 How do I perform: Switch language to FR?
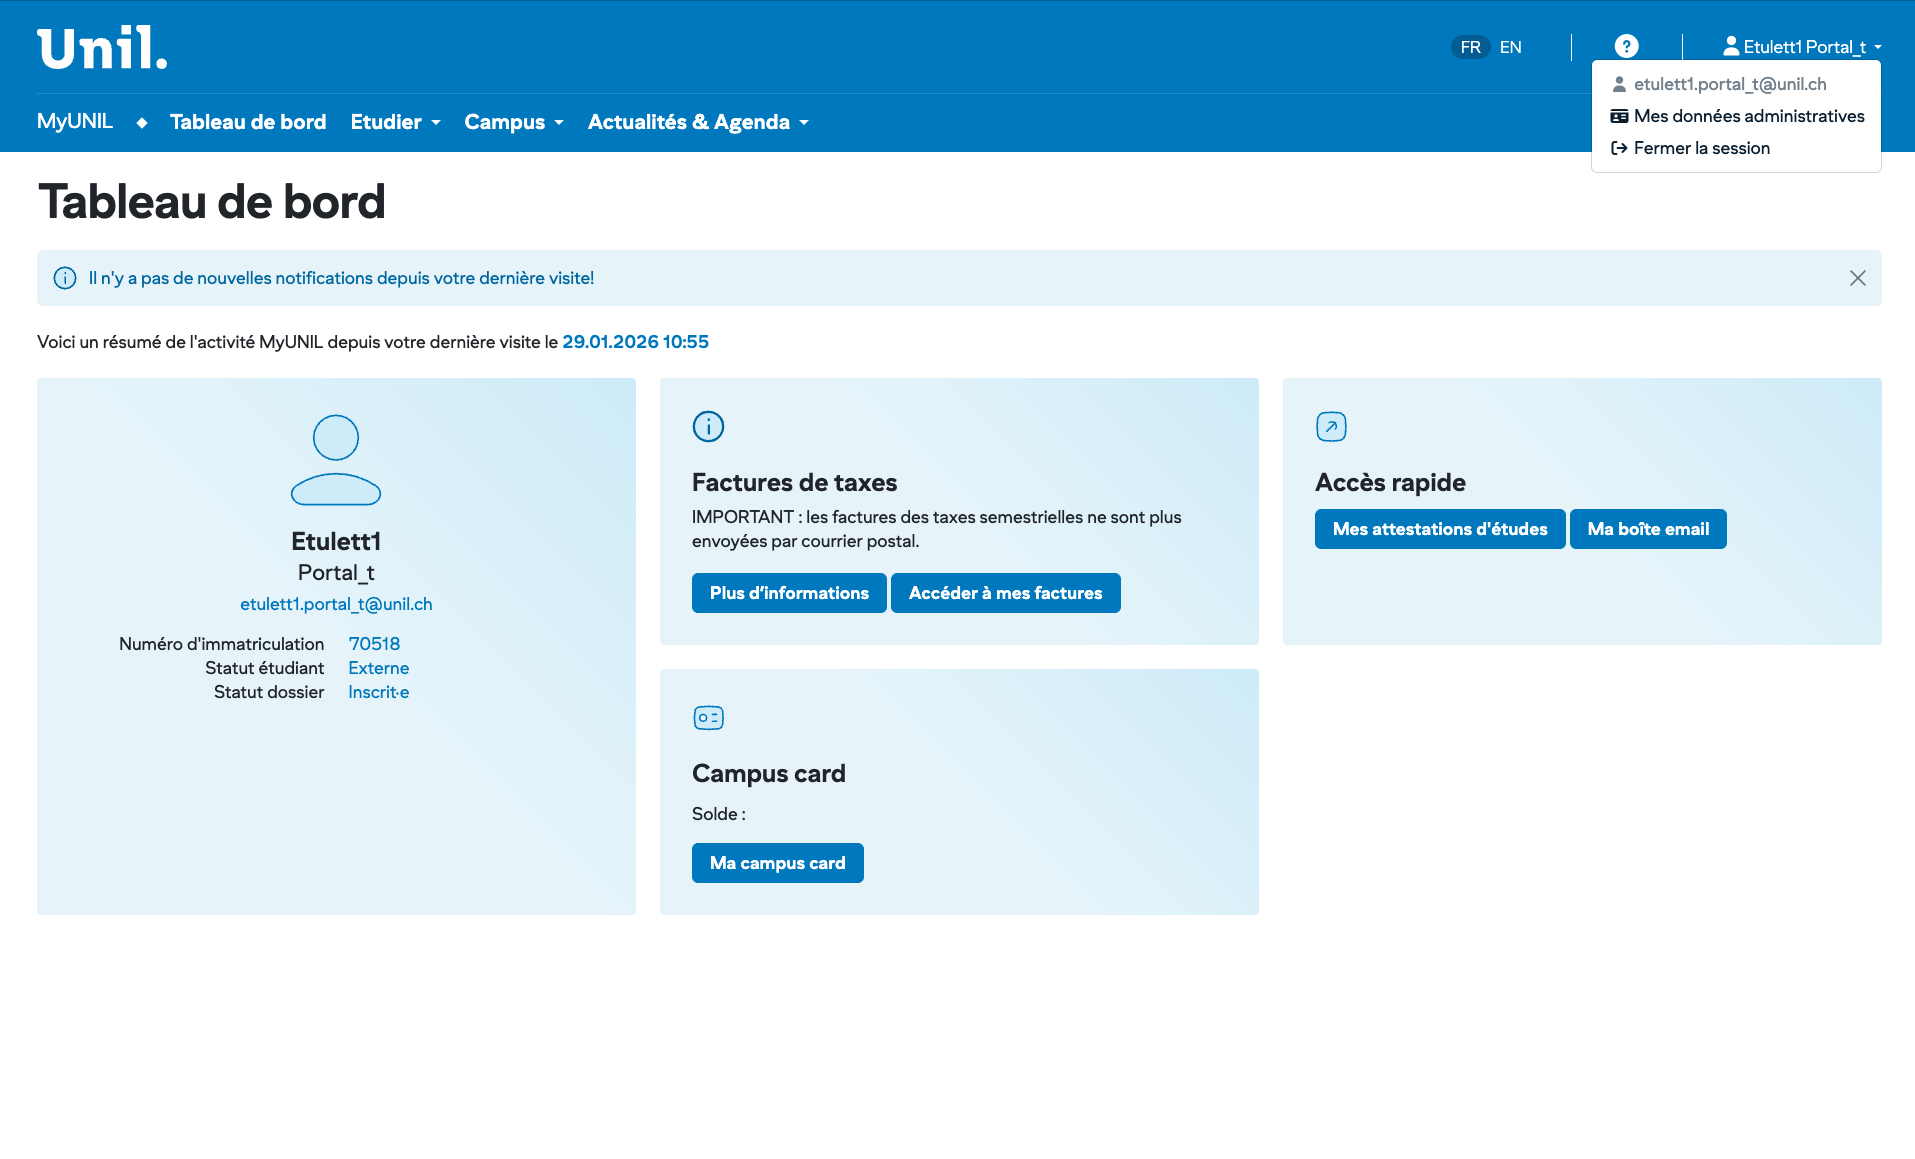(x=1470, y=47)
